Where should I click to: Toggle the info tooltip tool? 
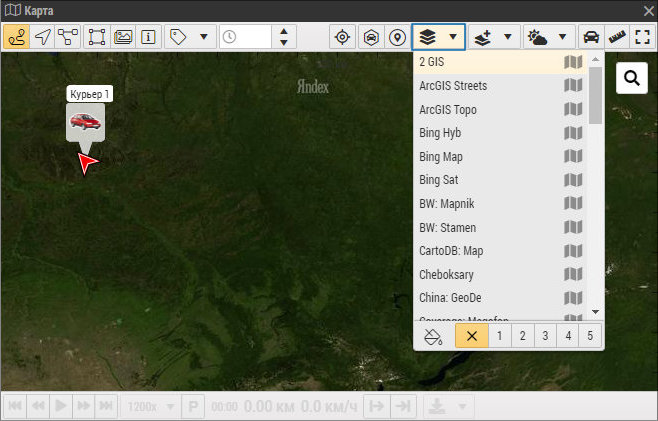click(x=148, y=37)
